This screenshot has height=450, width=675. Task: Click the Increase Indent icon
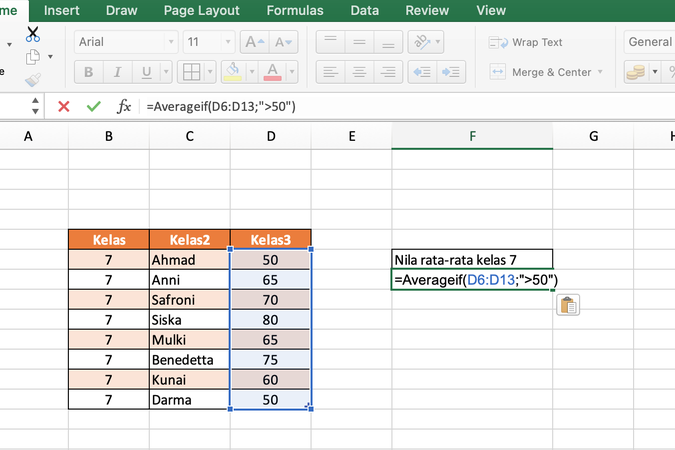click(450, 72)
